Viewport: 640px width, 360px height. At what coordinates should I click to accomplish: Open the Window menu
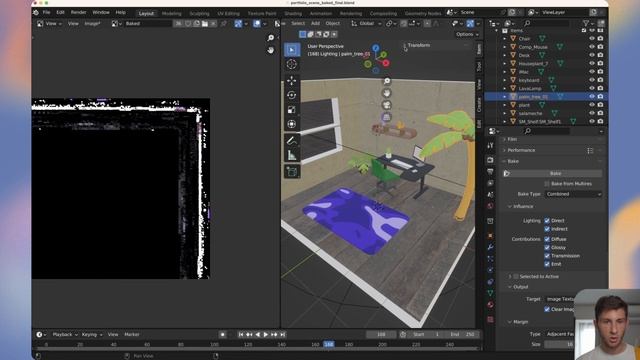[101, 13]
